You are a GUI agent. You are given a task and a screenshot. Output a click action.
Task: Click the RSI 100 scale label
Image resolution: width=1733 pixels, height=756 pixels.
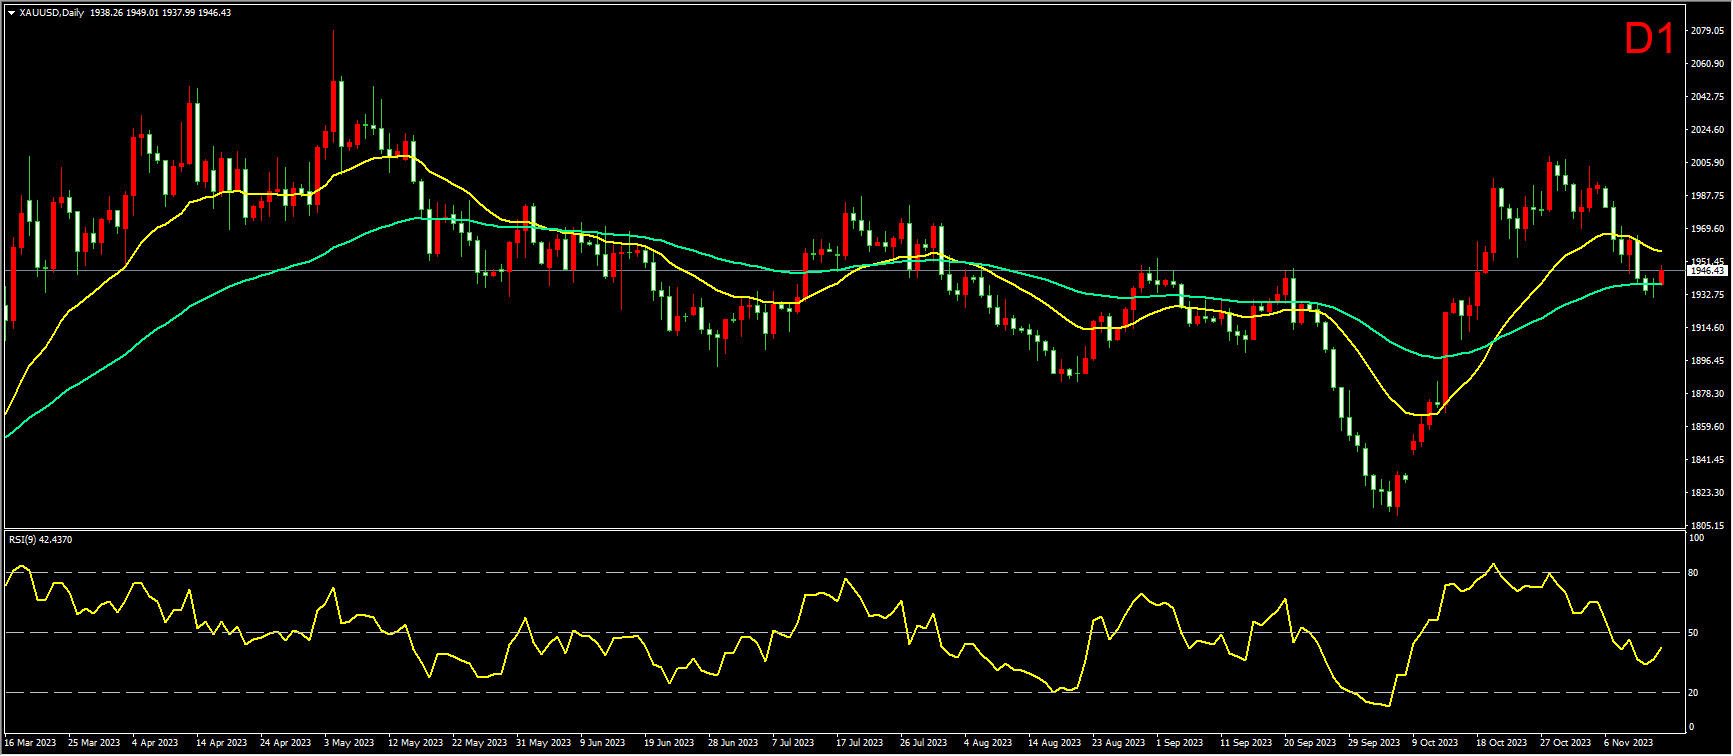pyautogui.click(x=1696, y=538)
